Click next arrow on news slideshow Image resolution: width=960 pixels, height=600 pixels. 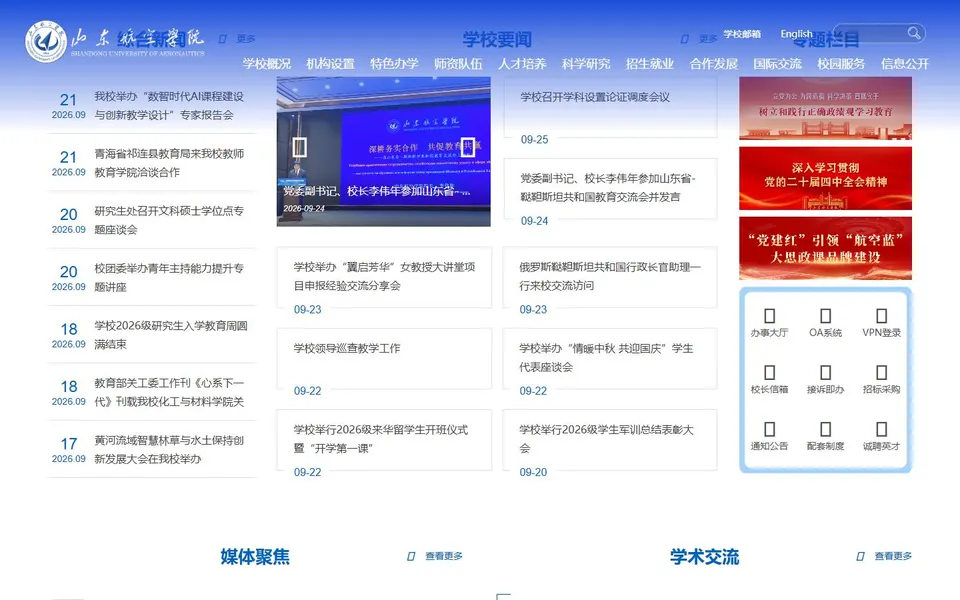pyautogui.click(x=467, y=147)
